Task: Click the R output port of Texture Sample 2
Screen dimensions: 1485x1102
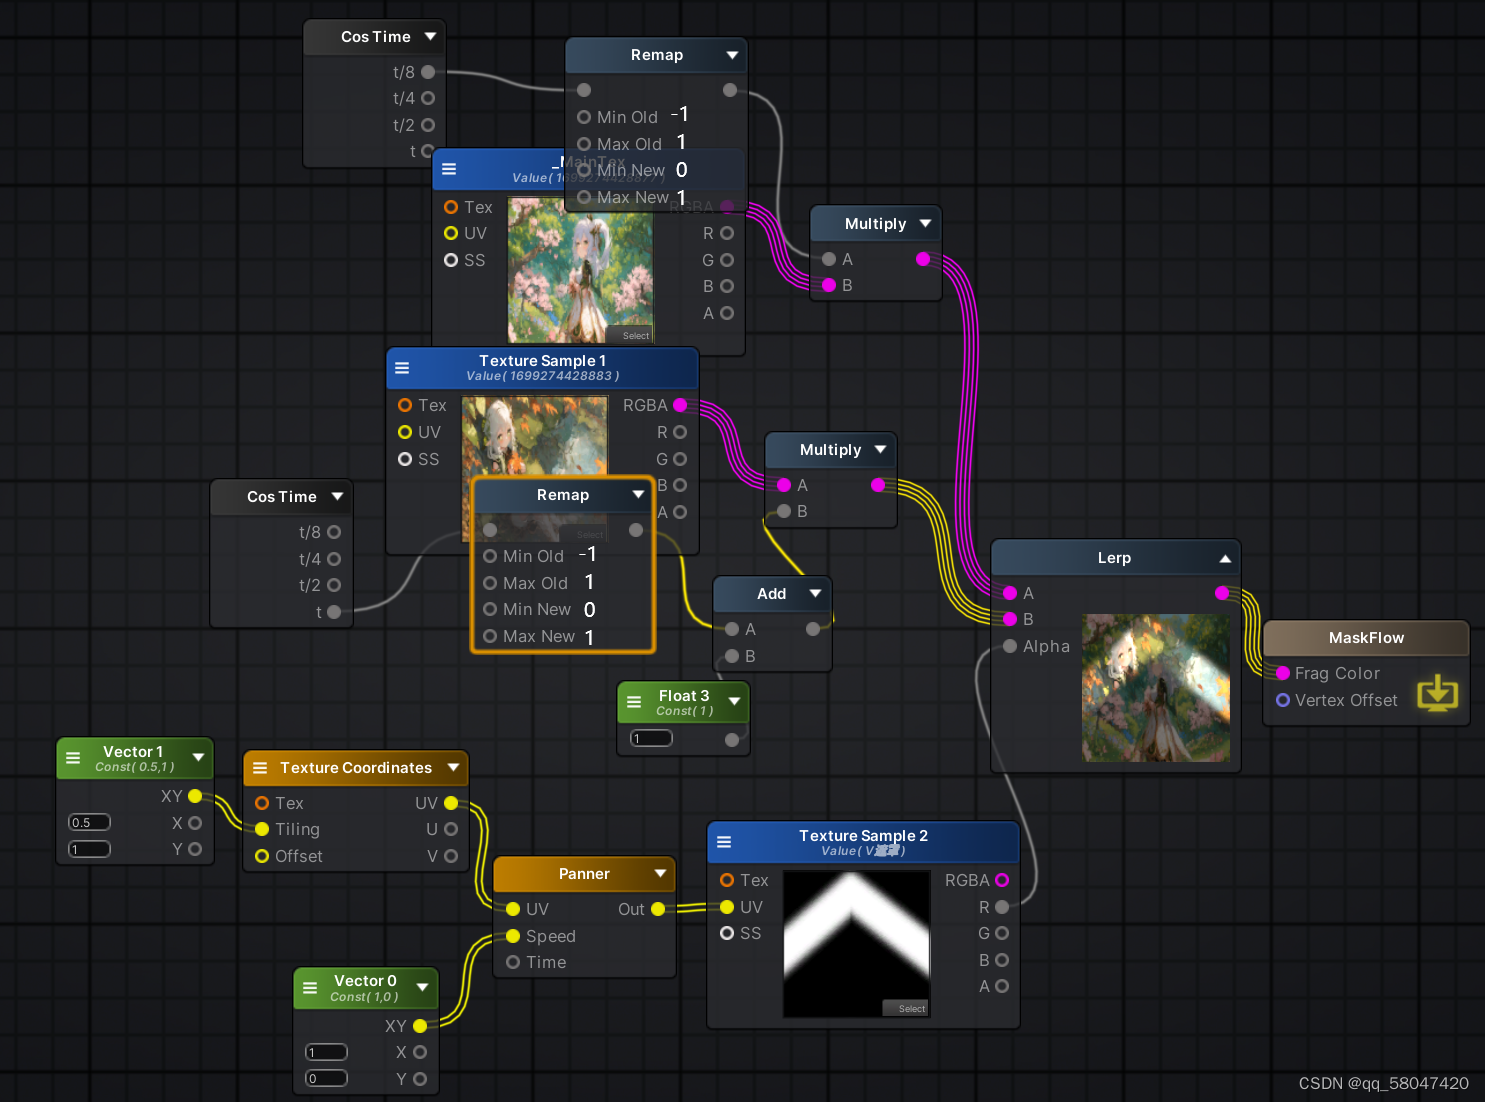Action: click(x=1002, y=907)
